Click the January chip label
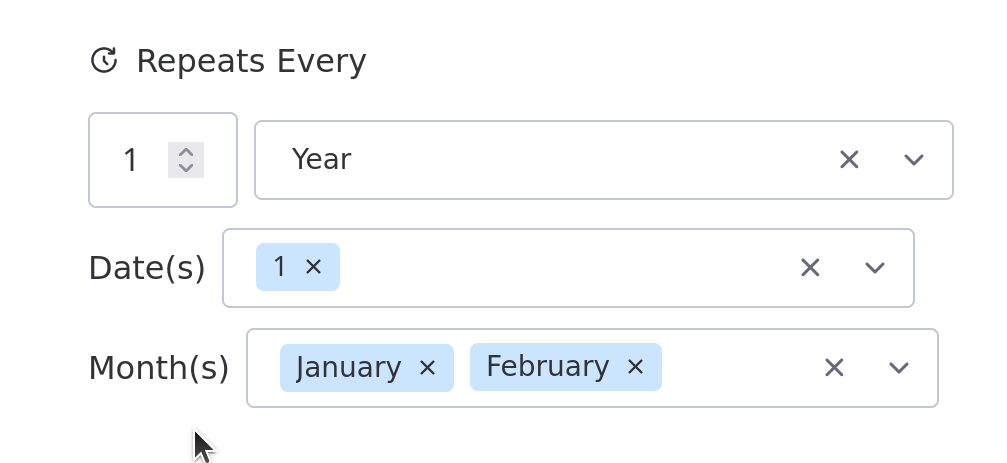This screenshot has width=1007, height=463. [349, 368]
